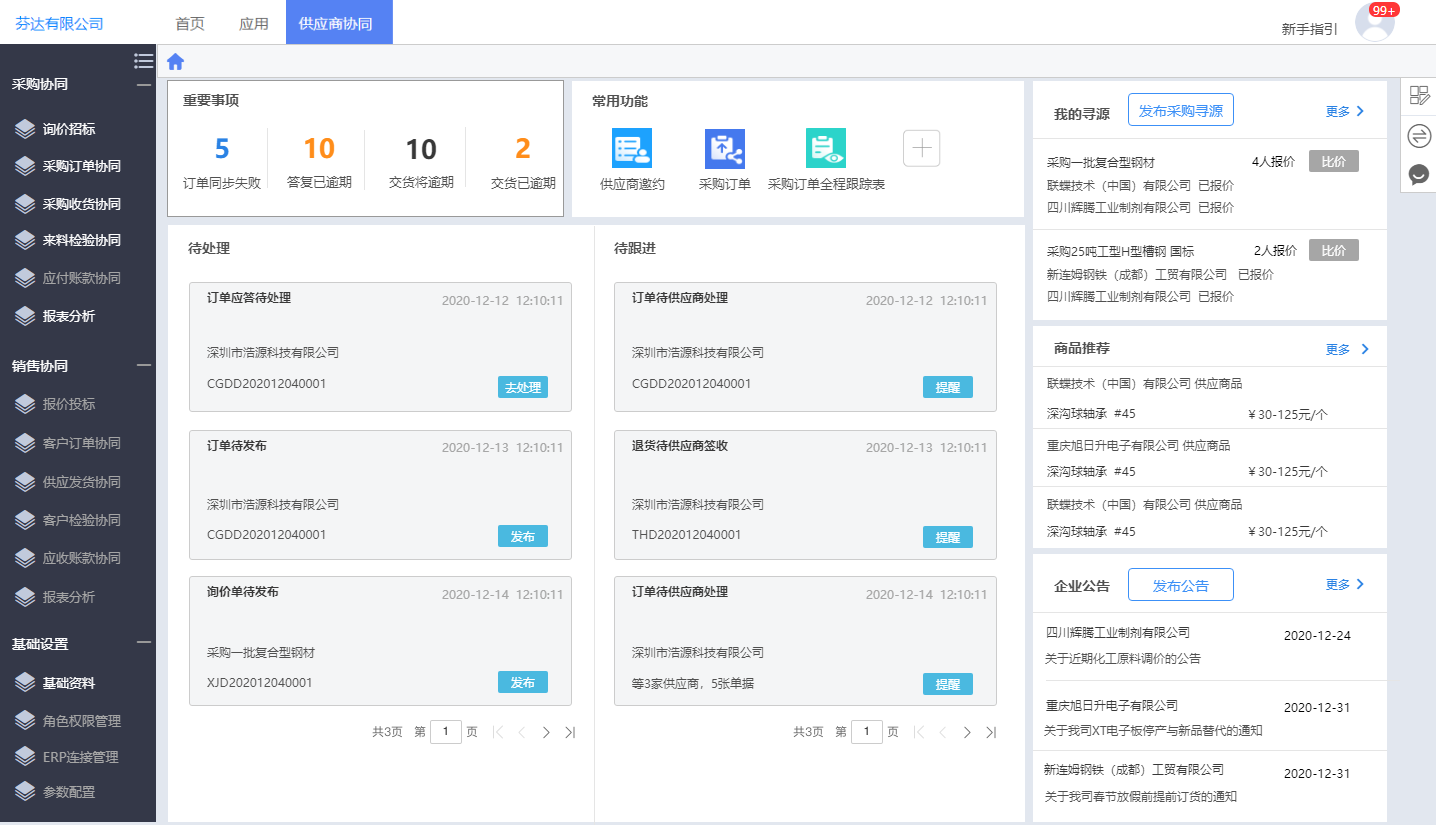
Task: Click 提醒 on 退货待供应商签收 card
Action: (948, 537)
